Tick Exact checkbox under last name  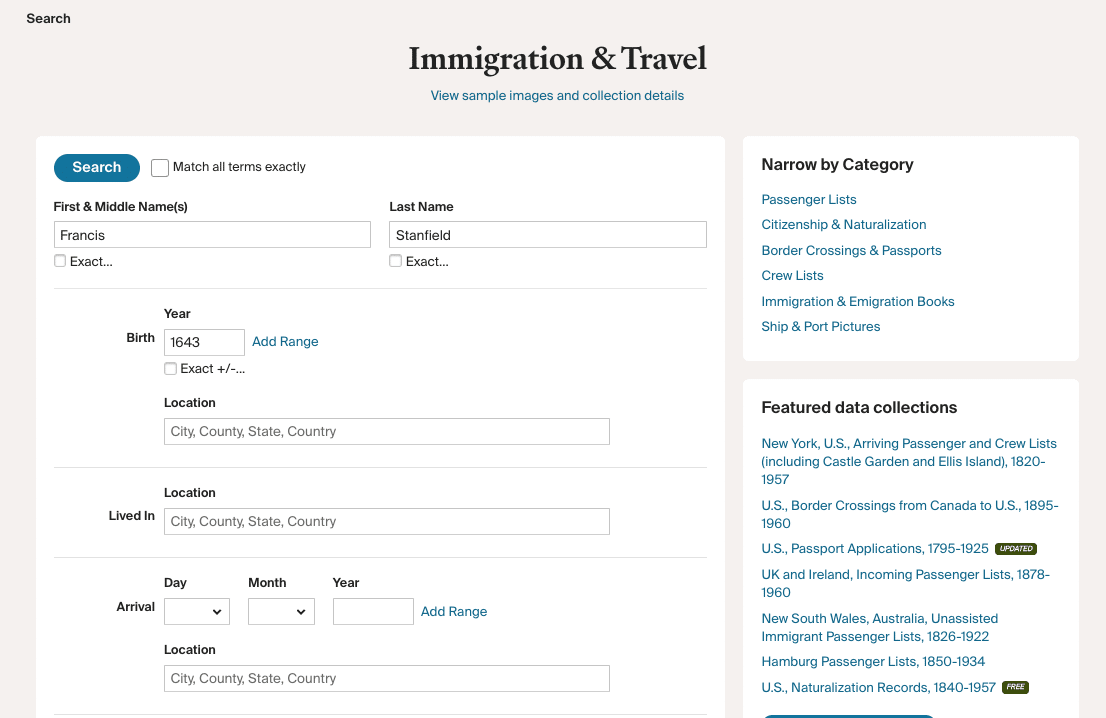pos(396,261)
